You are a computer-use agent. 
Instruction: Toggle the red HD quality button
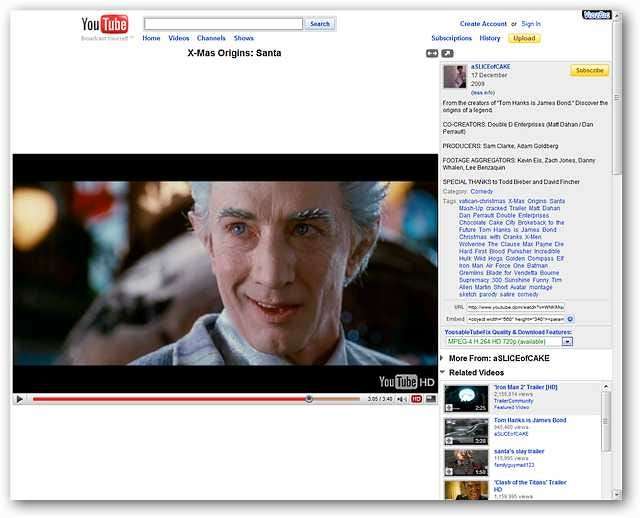[x=417, y=399]
